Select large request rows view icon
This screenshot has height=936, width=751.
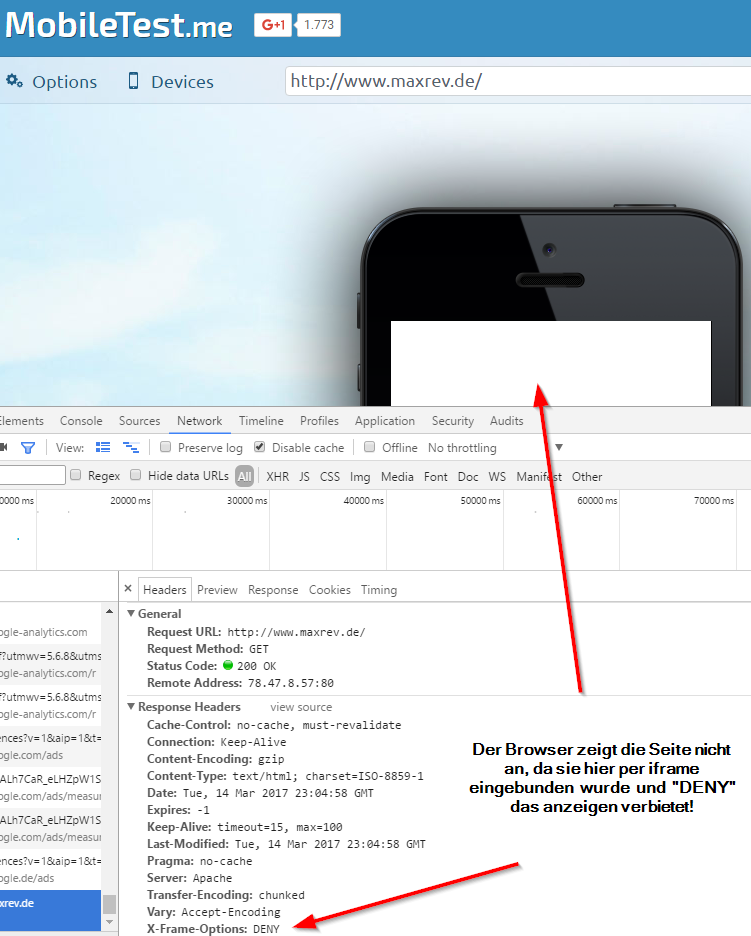(103, 447)
